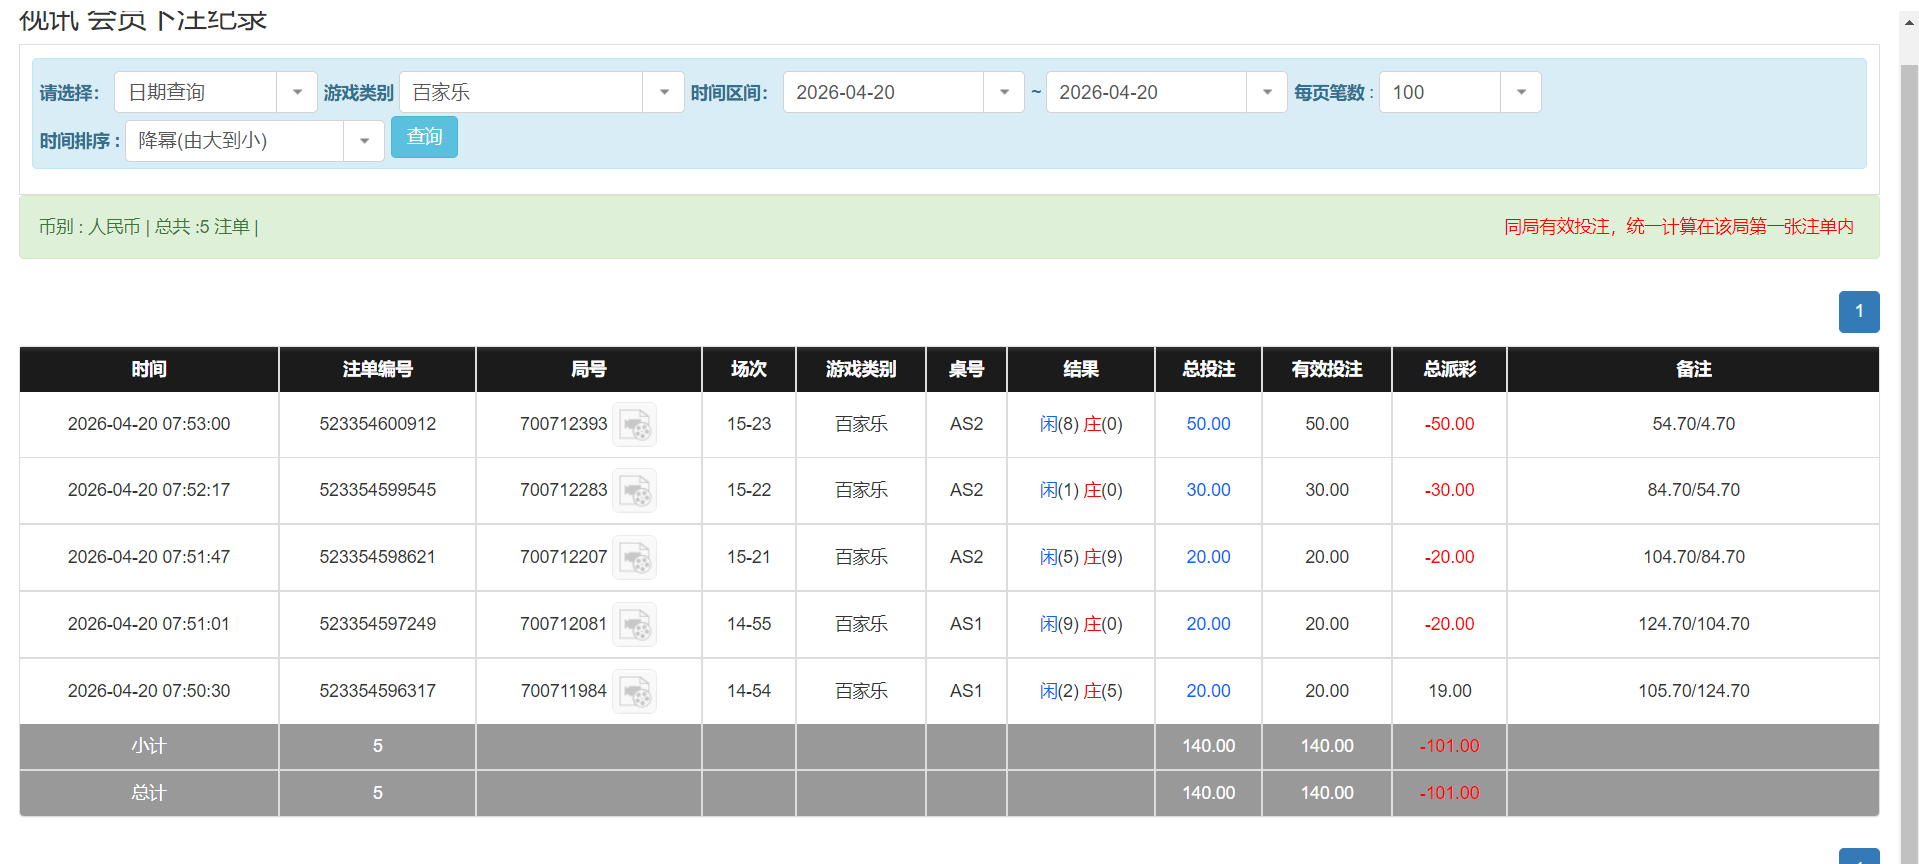Open video replay icon for round 700712207
1919x864 pixels.
(x=634, y=557)
